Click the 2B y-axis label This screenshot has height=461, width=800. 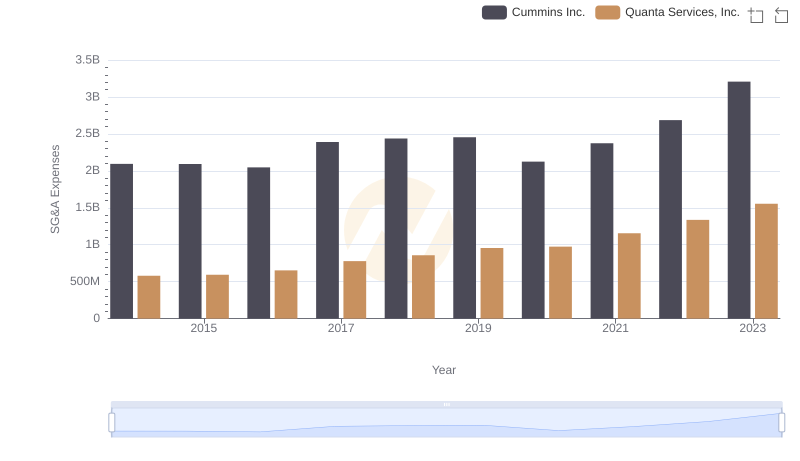pyautogui.click(x=92, y=170)
